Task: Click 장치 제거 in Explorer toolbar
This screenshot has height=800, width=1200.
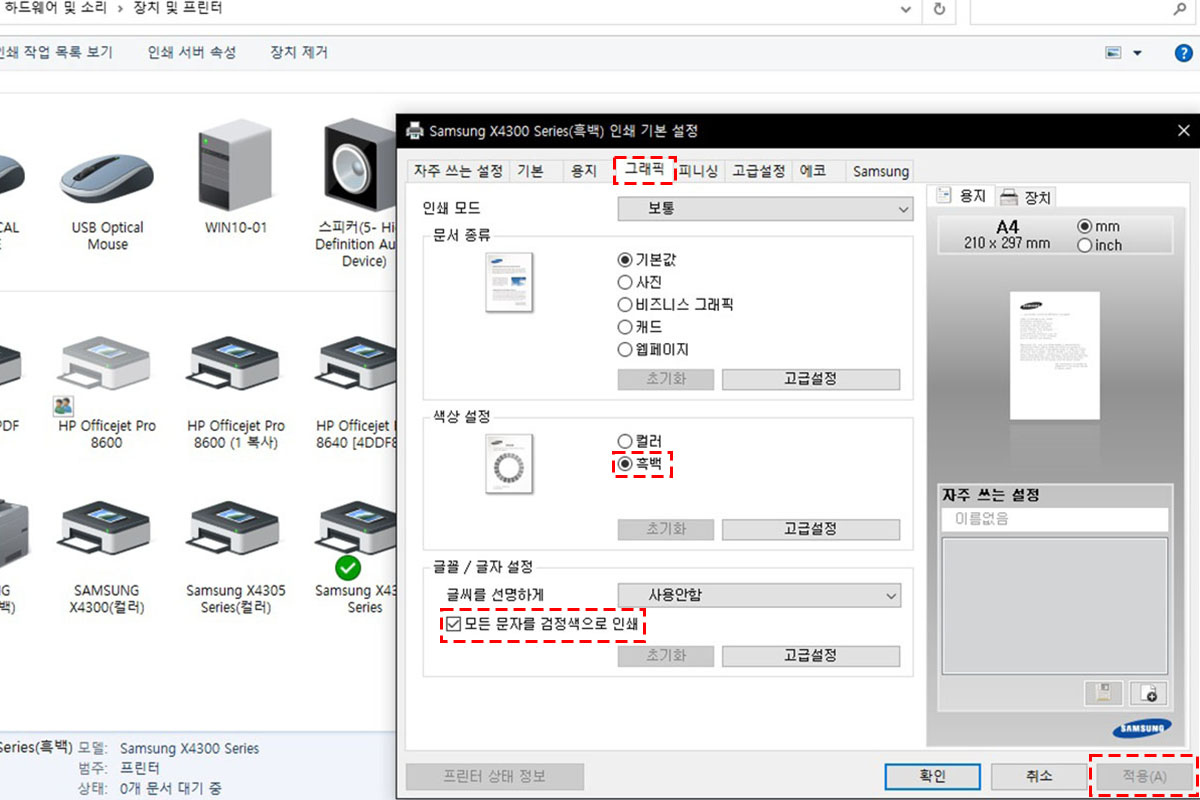Action: pos(298,52)
